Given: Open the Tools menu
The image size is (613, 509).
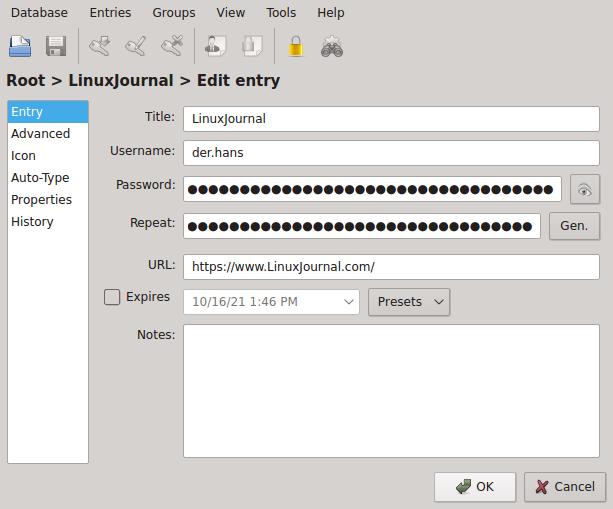Looking at the screenshot, I should 281,13.
